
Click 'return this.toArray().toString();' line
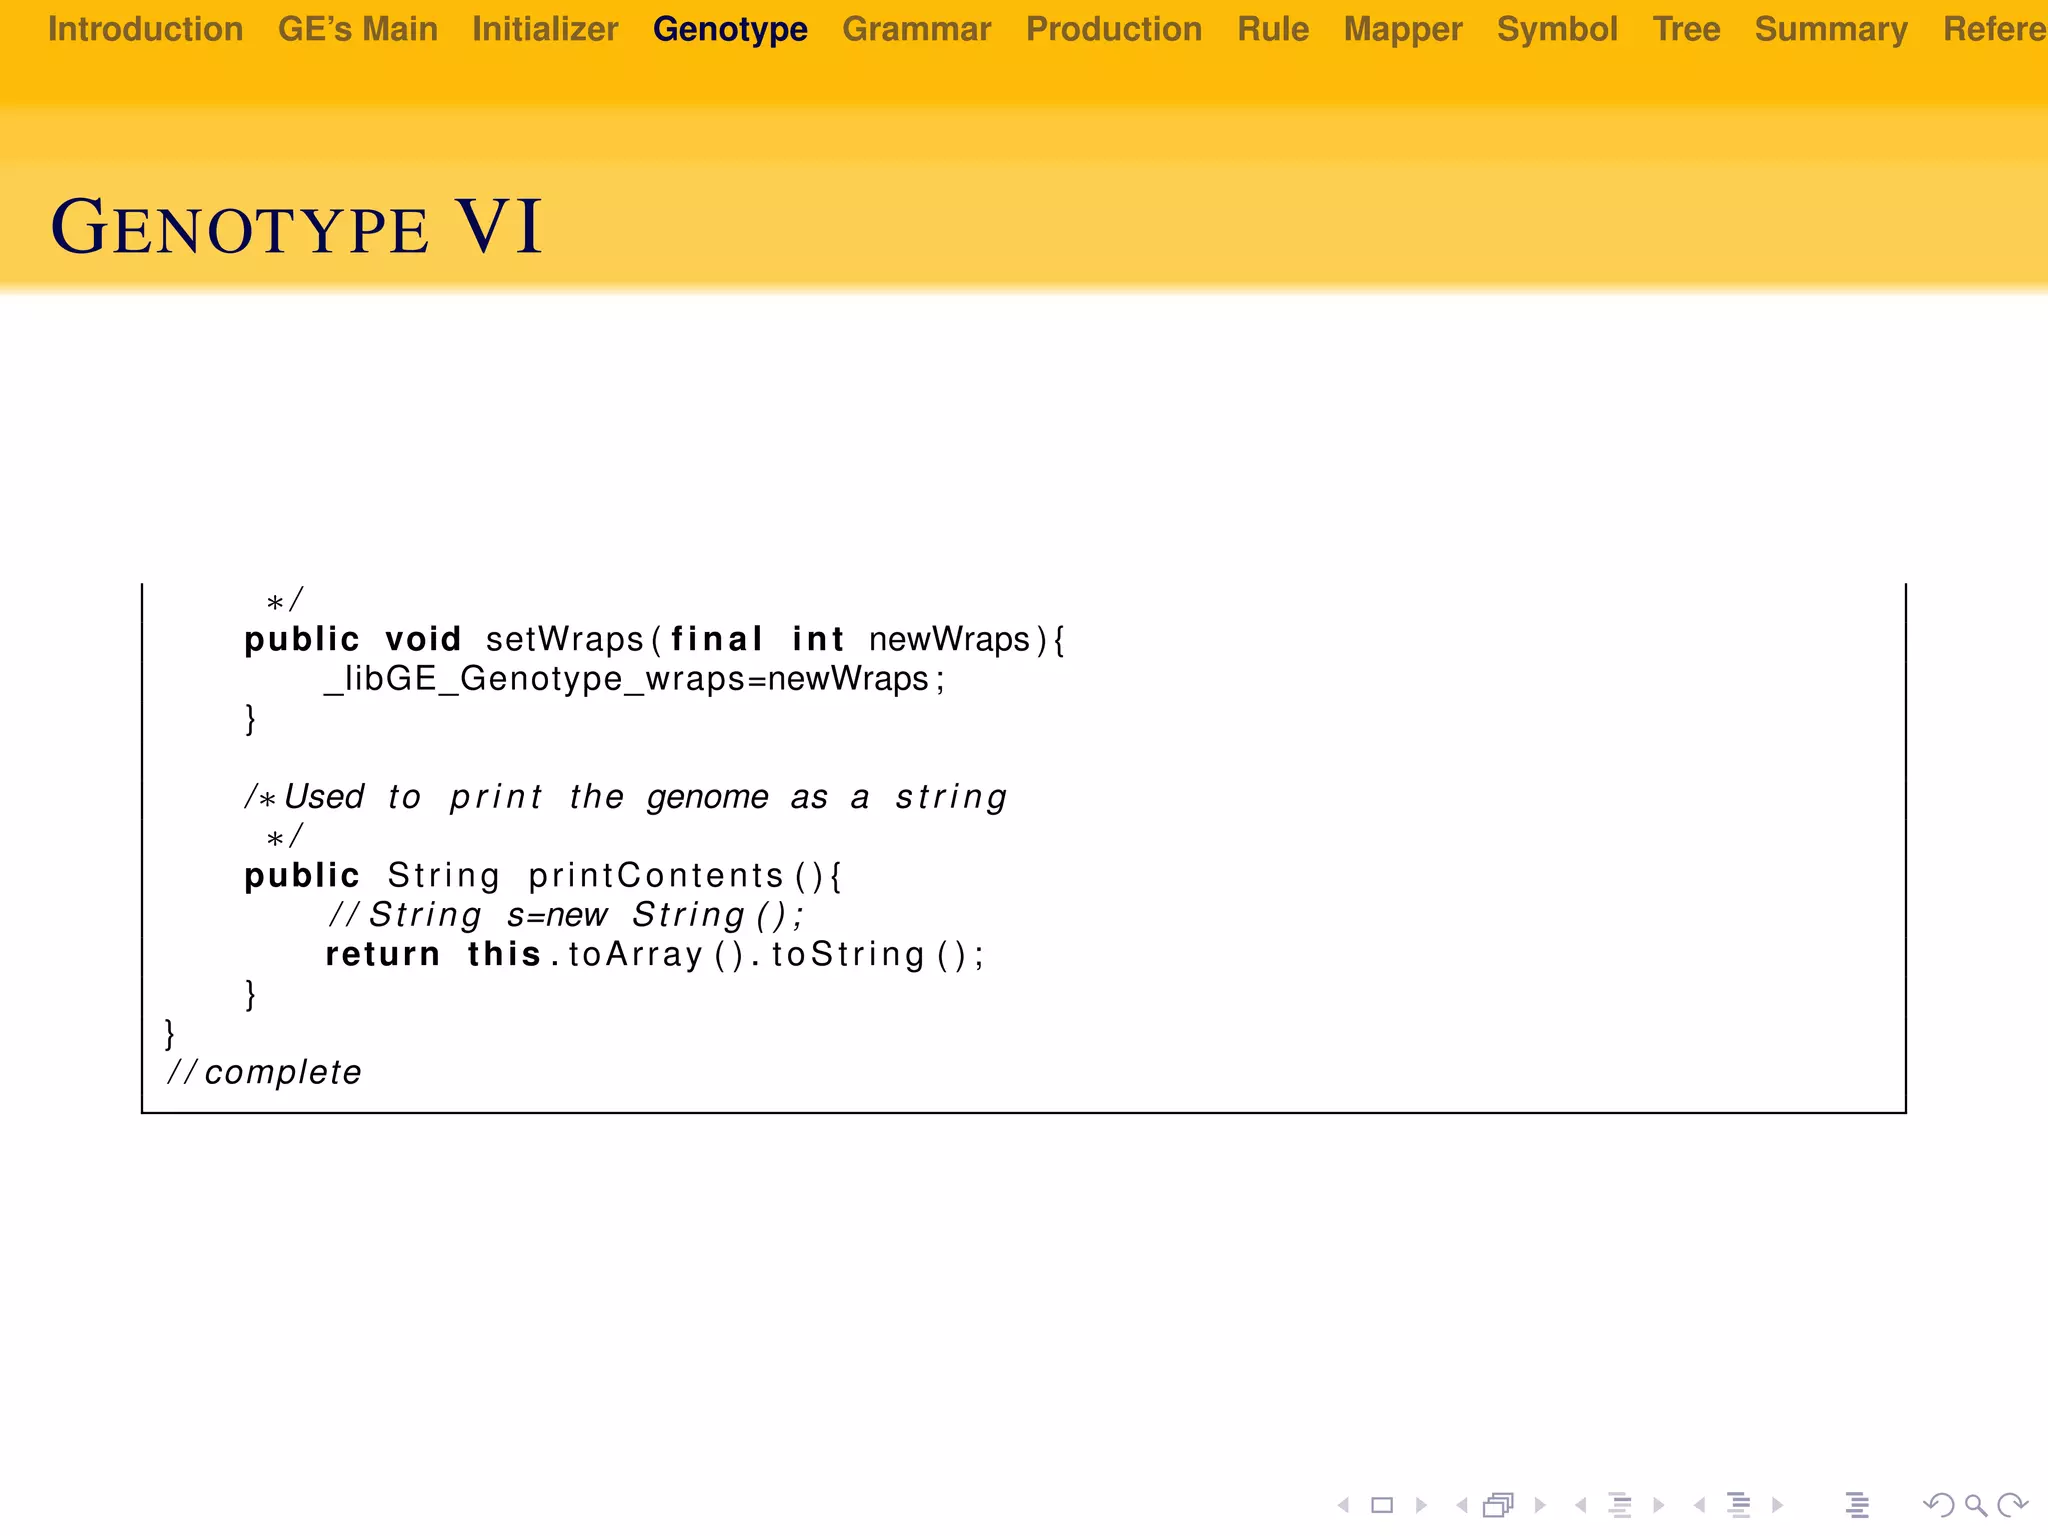[655, 954]
